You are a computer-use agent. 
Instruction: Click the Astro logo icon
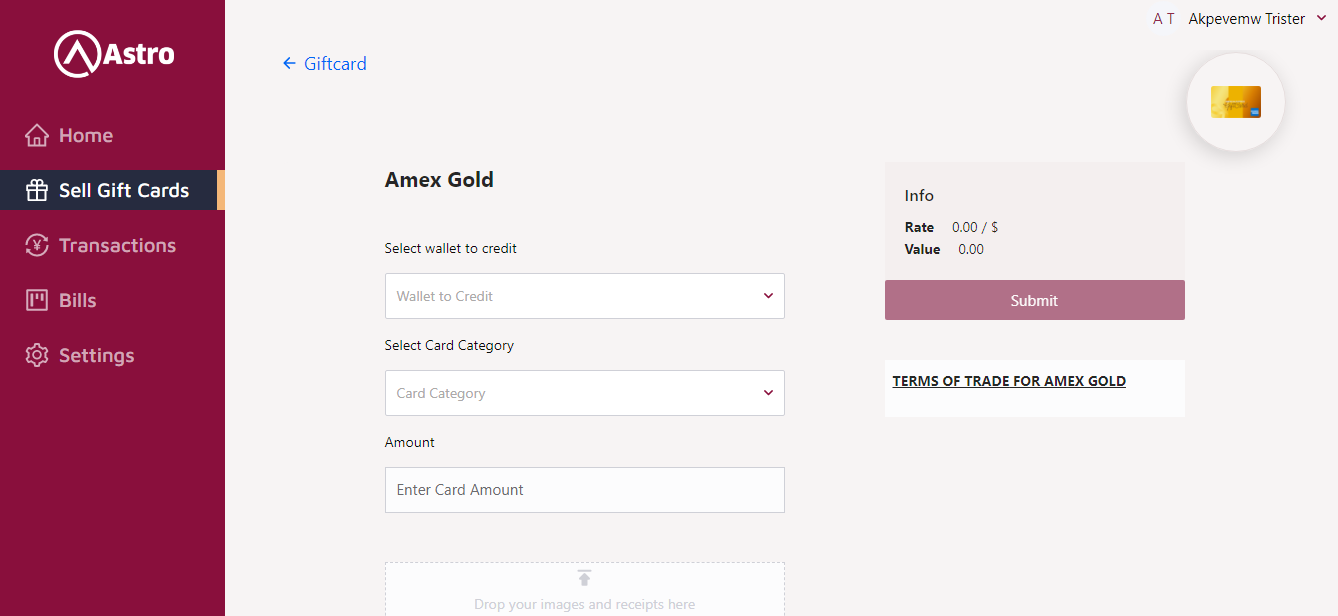79,54
